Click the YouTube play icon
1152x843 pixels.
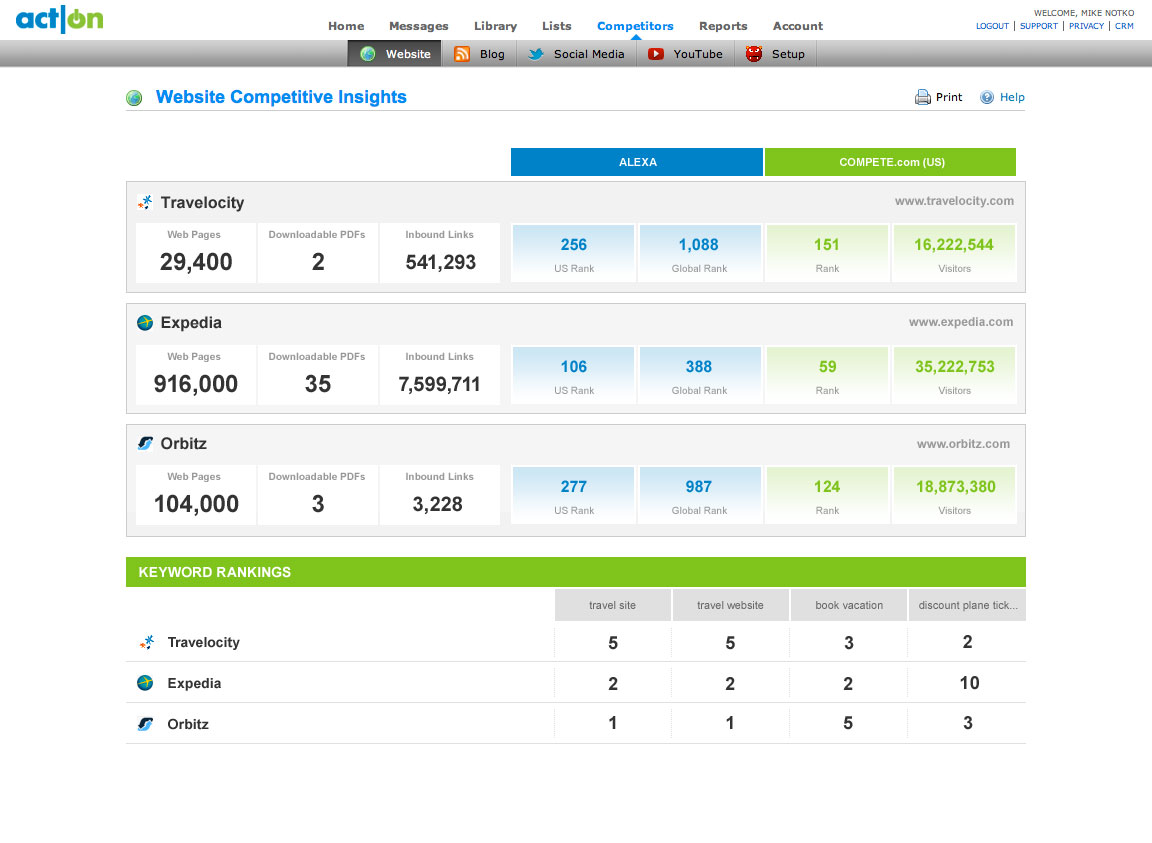(656, 54)
